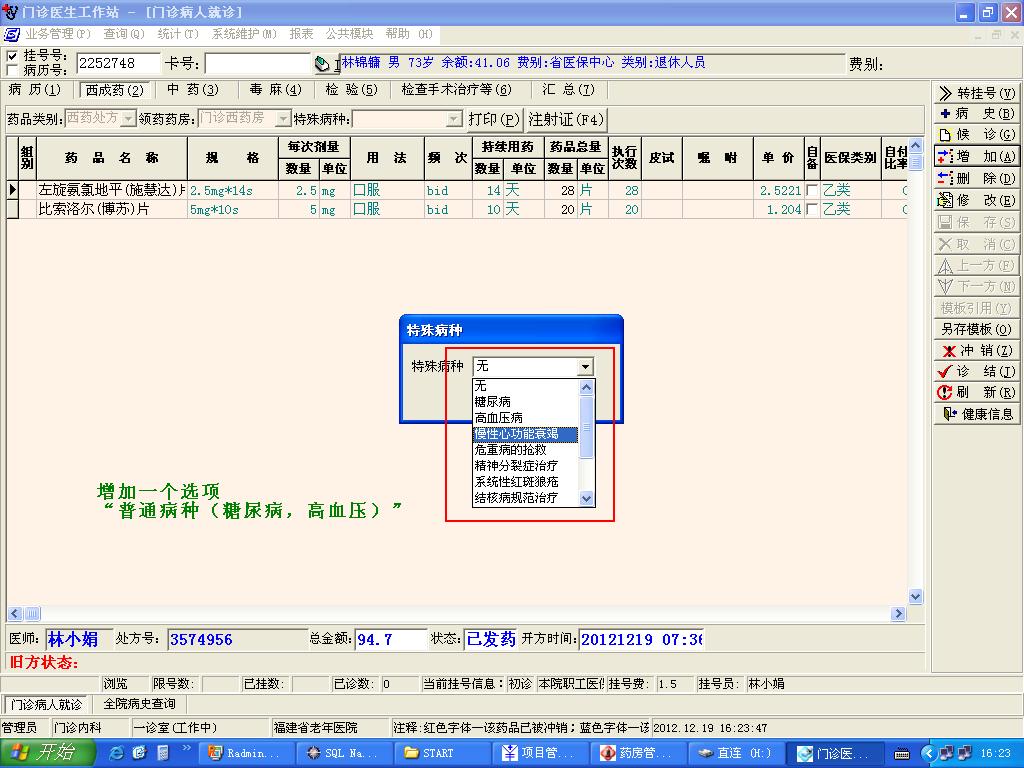The width and height of the screenshot is (1024, 768).
Task: Click the 挂号号 input field with 2252748
Action: [x=118, y=63]
